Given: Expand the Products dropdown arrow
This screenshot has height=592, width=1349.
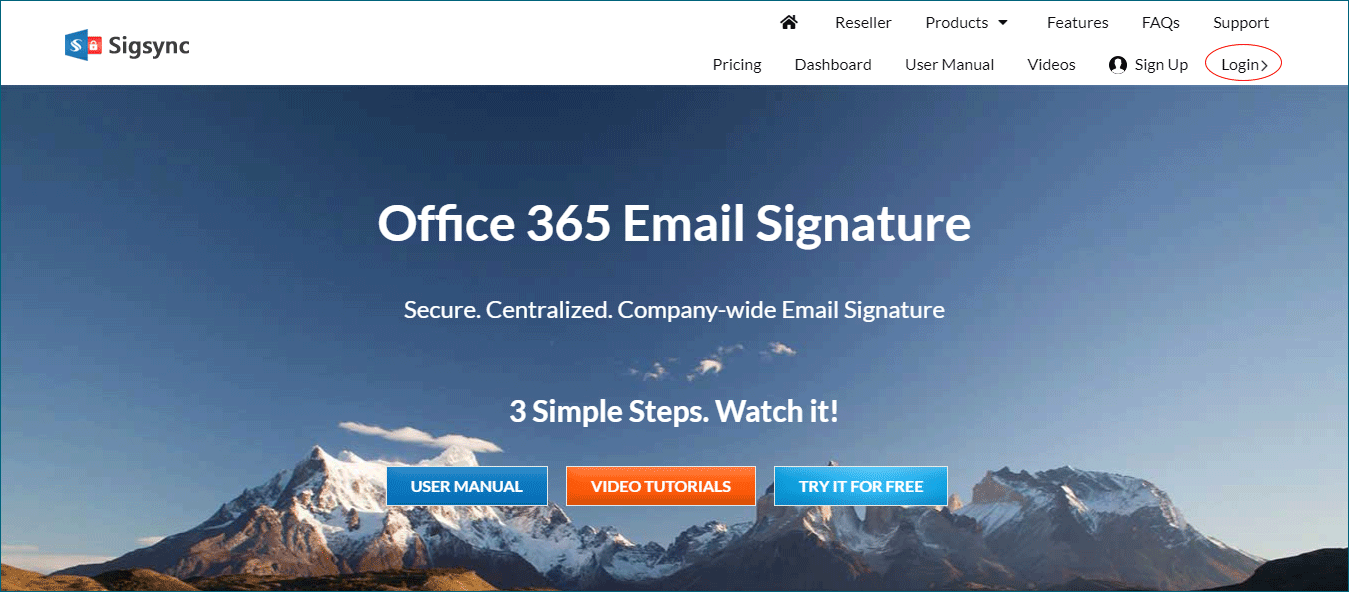Looking at the screenshot, I should [x=1003, y=23].
